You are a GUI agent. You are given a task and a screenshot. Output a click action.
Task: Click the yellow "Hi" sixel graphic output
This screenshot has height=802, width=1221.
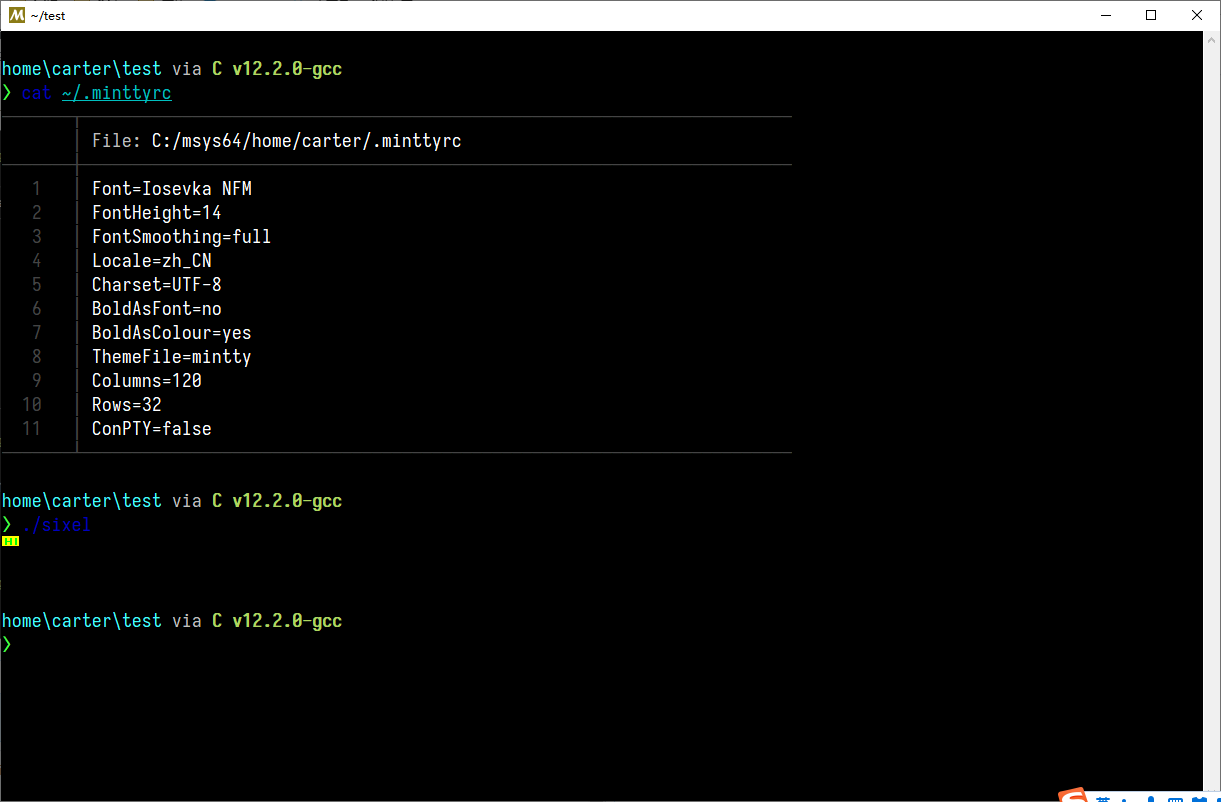pyautogui.click(x=11, y=540)
